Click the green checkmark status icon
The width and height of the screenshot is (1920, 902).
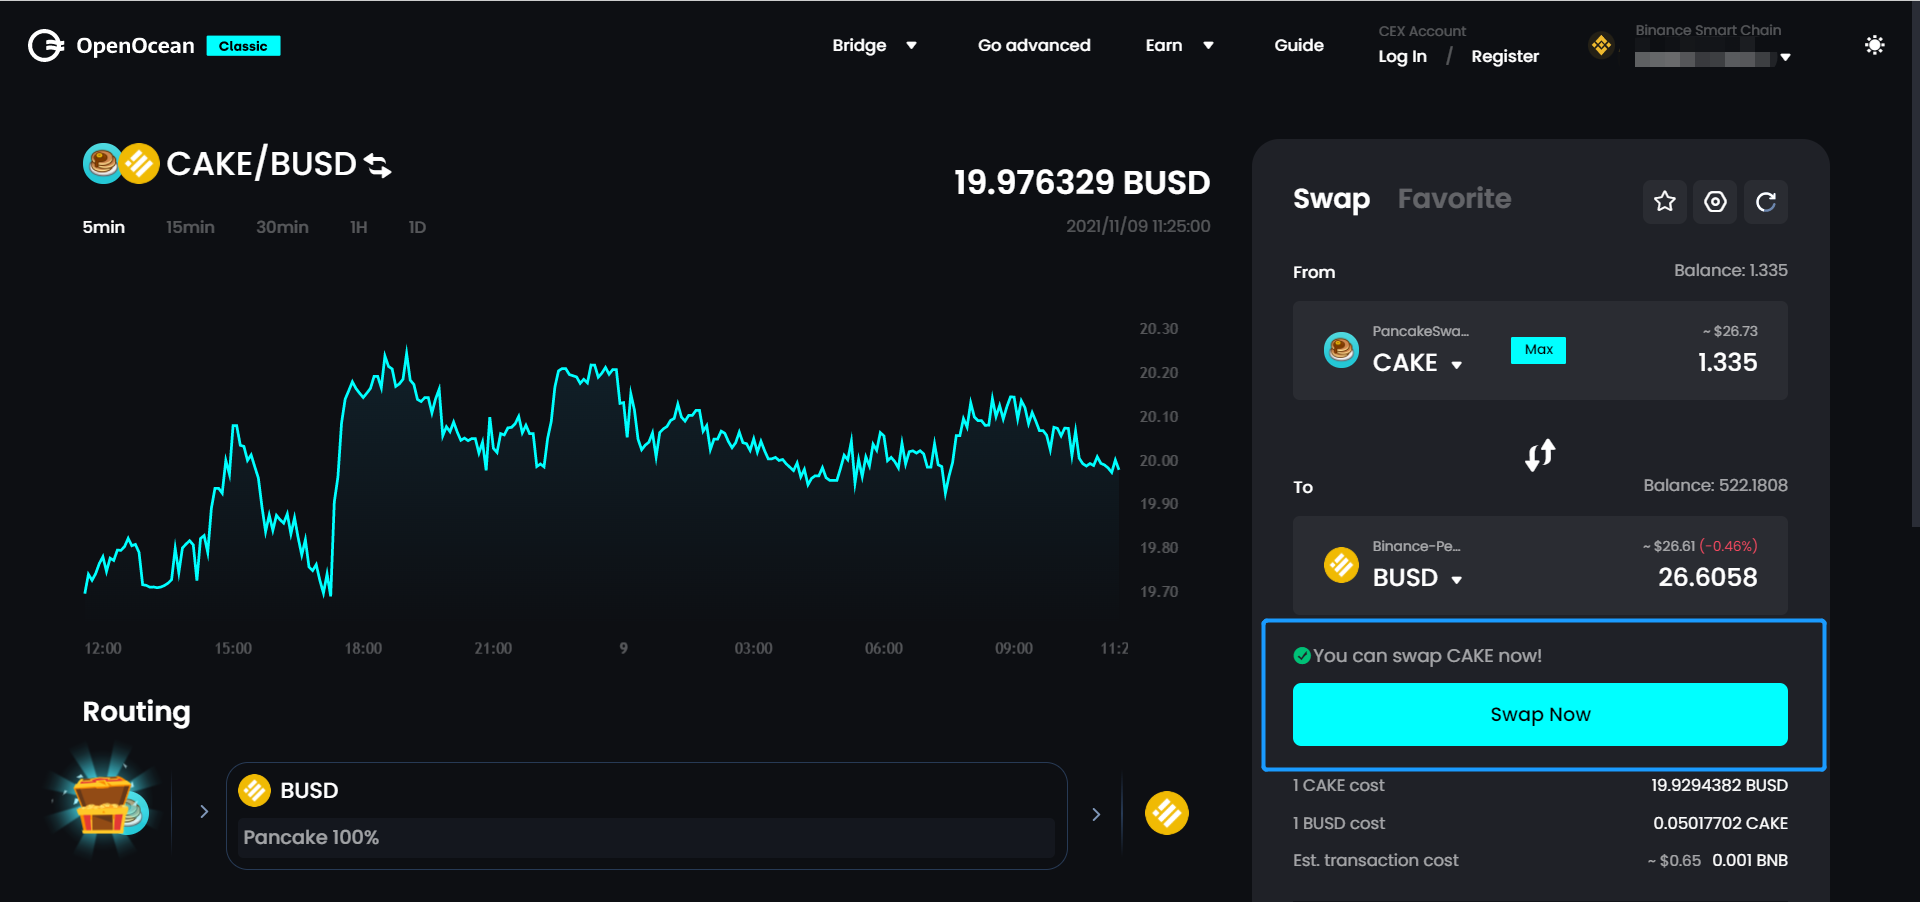point(1302,656)
